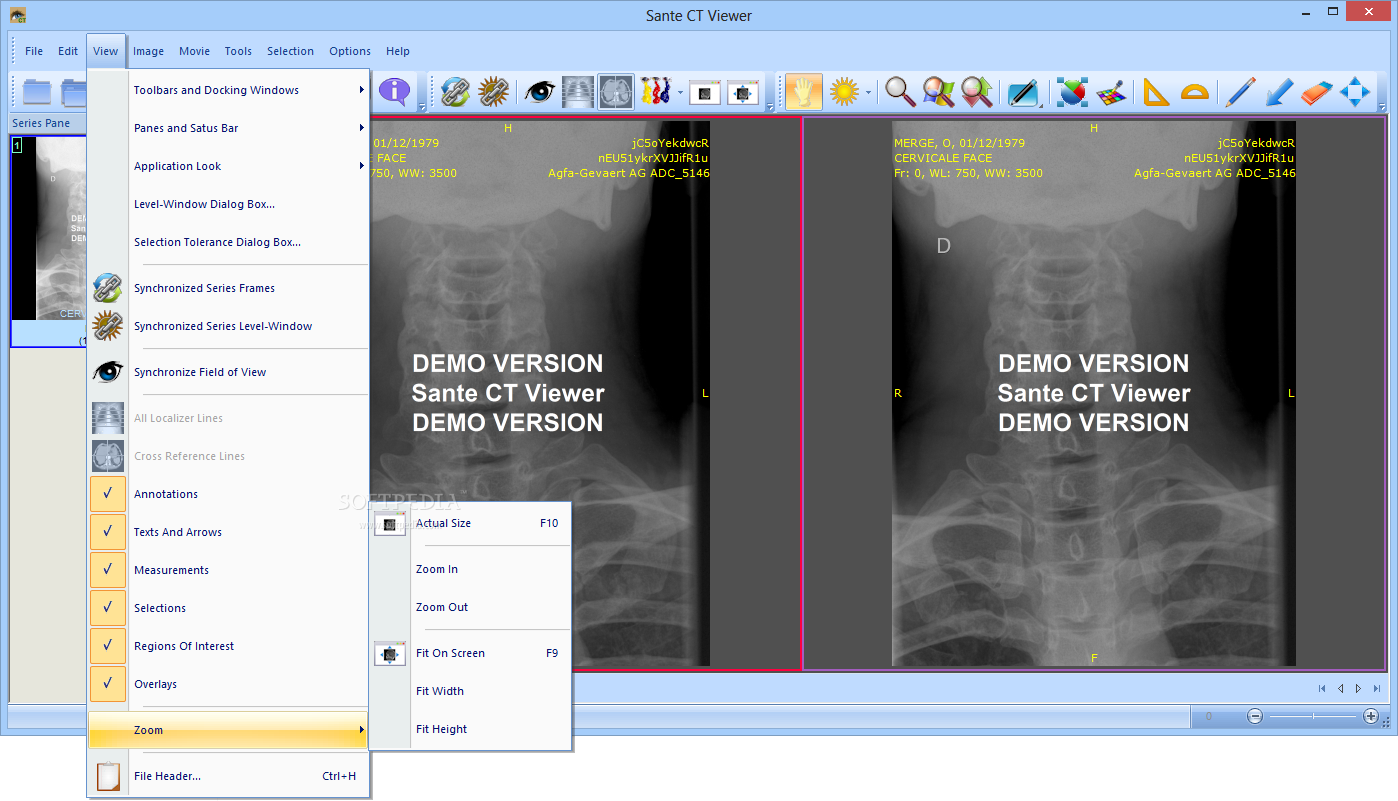
Task: Click the localizer lines chest toolbar icon
Action: click(578, 92)
